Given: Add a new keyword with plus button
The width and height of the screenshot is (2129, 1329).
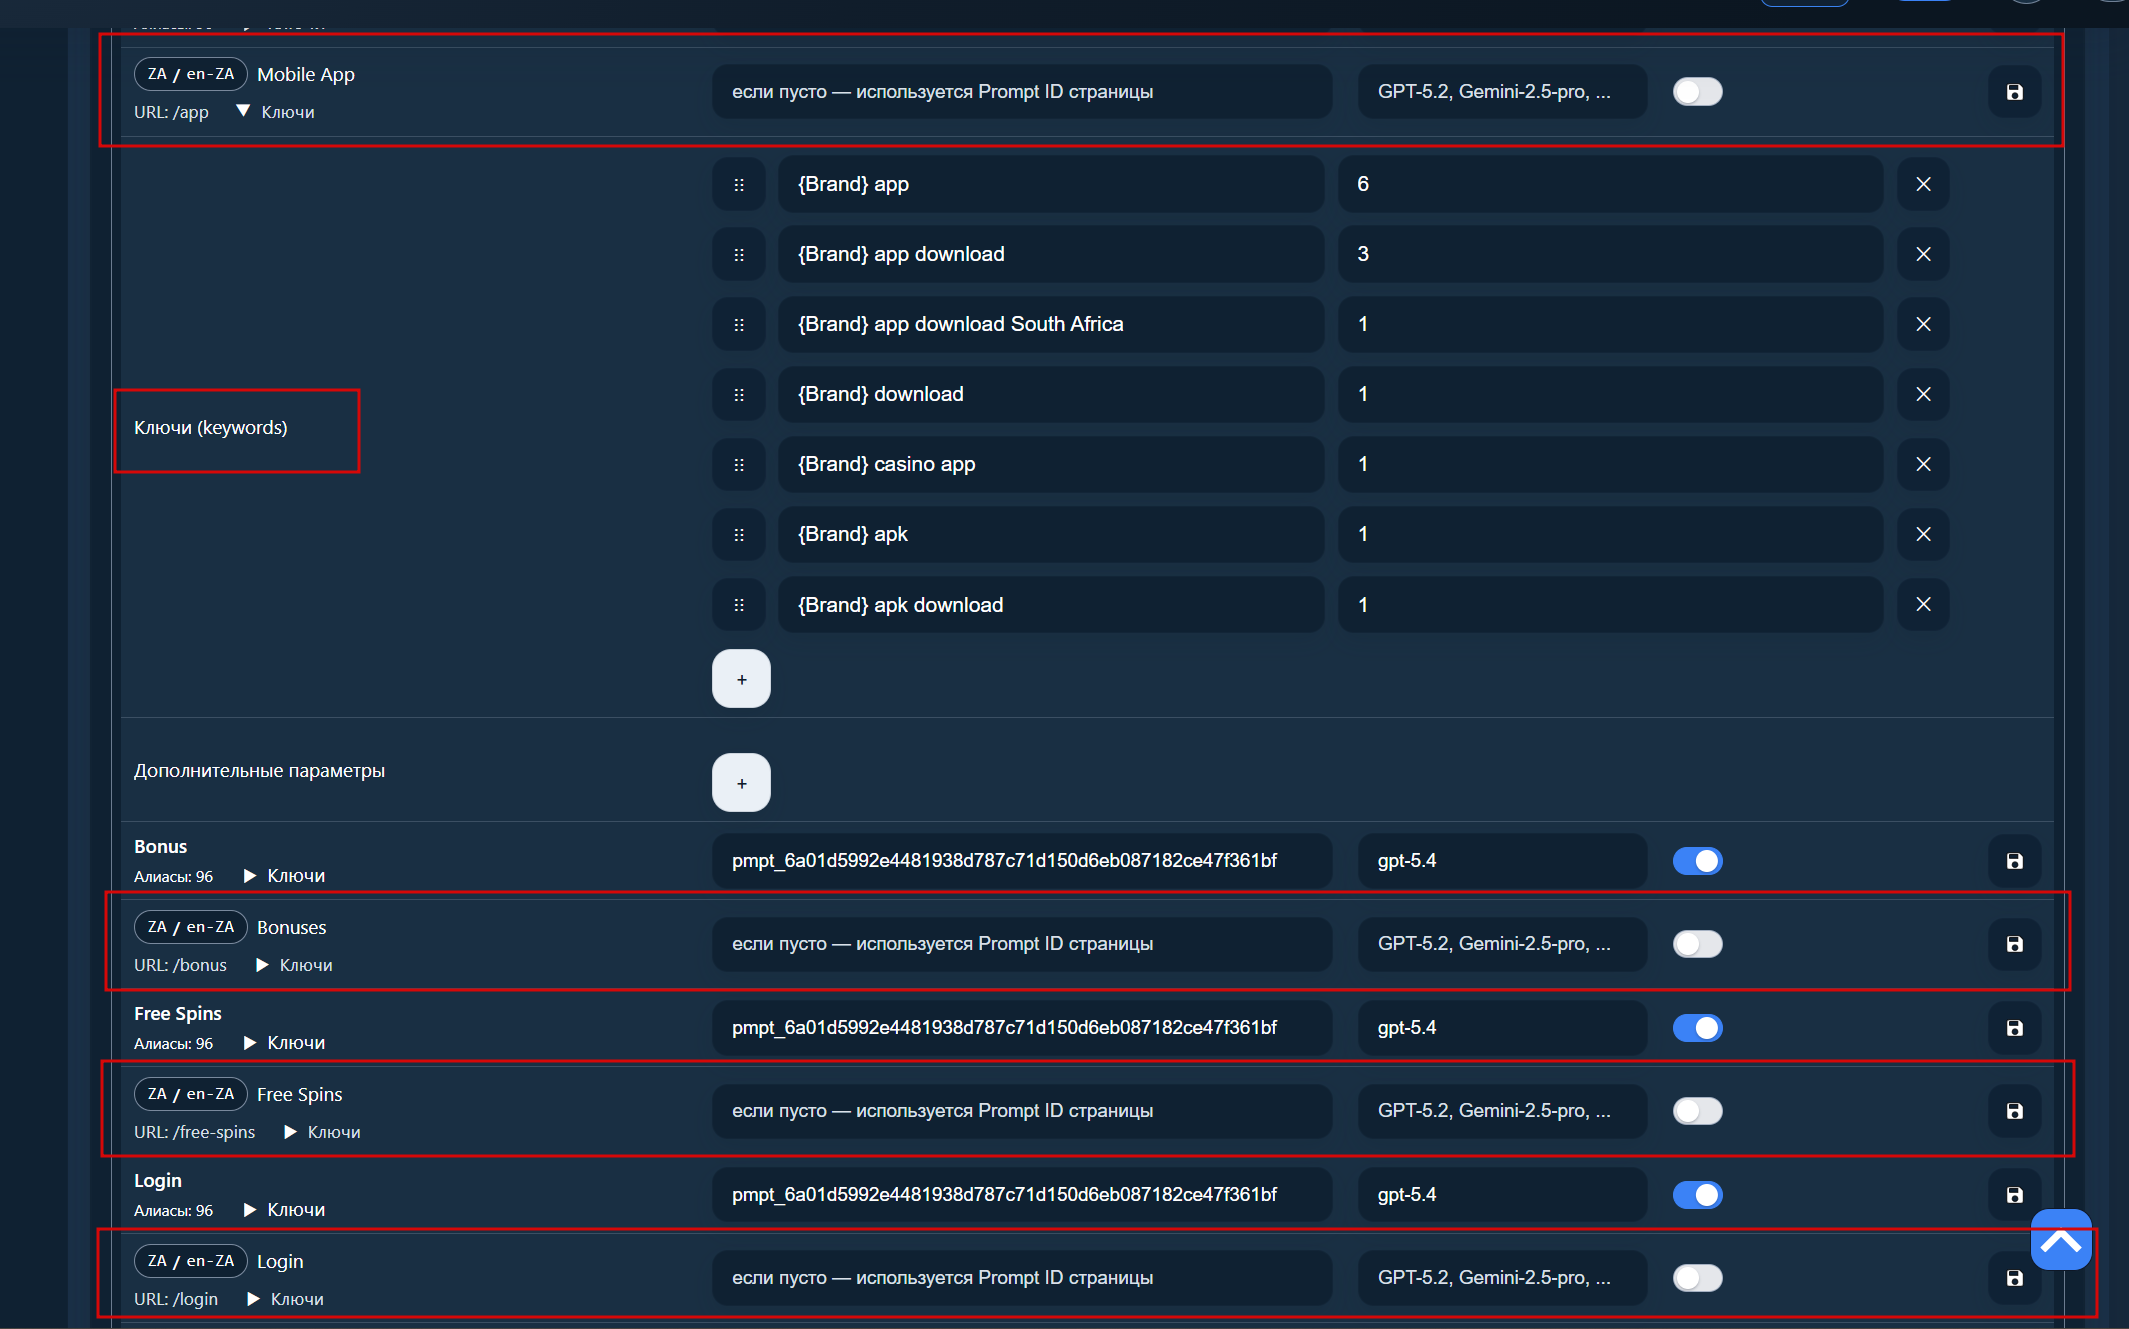Looking at the screenshot, I should point(741,679).
